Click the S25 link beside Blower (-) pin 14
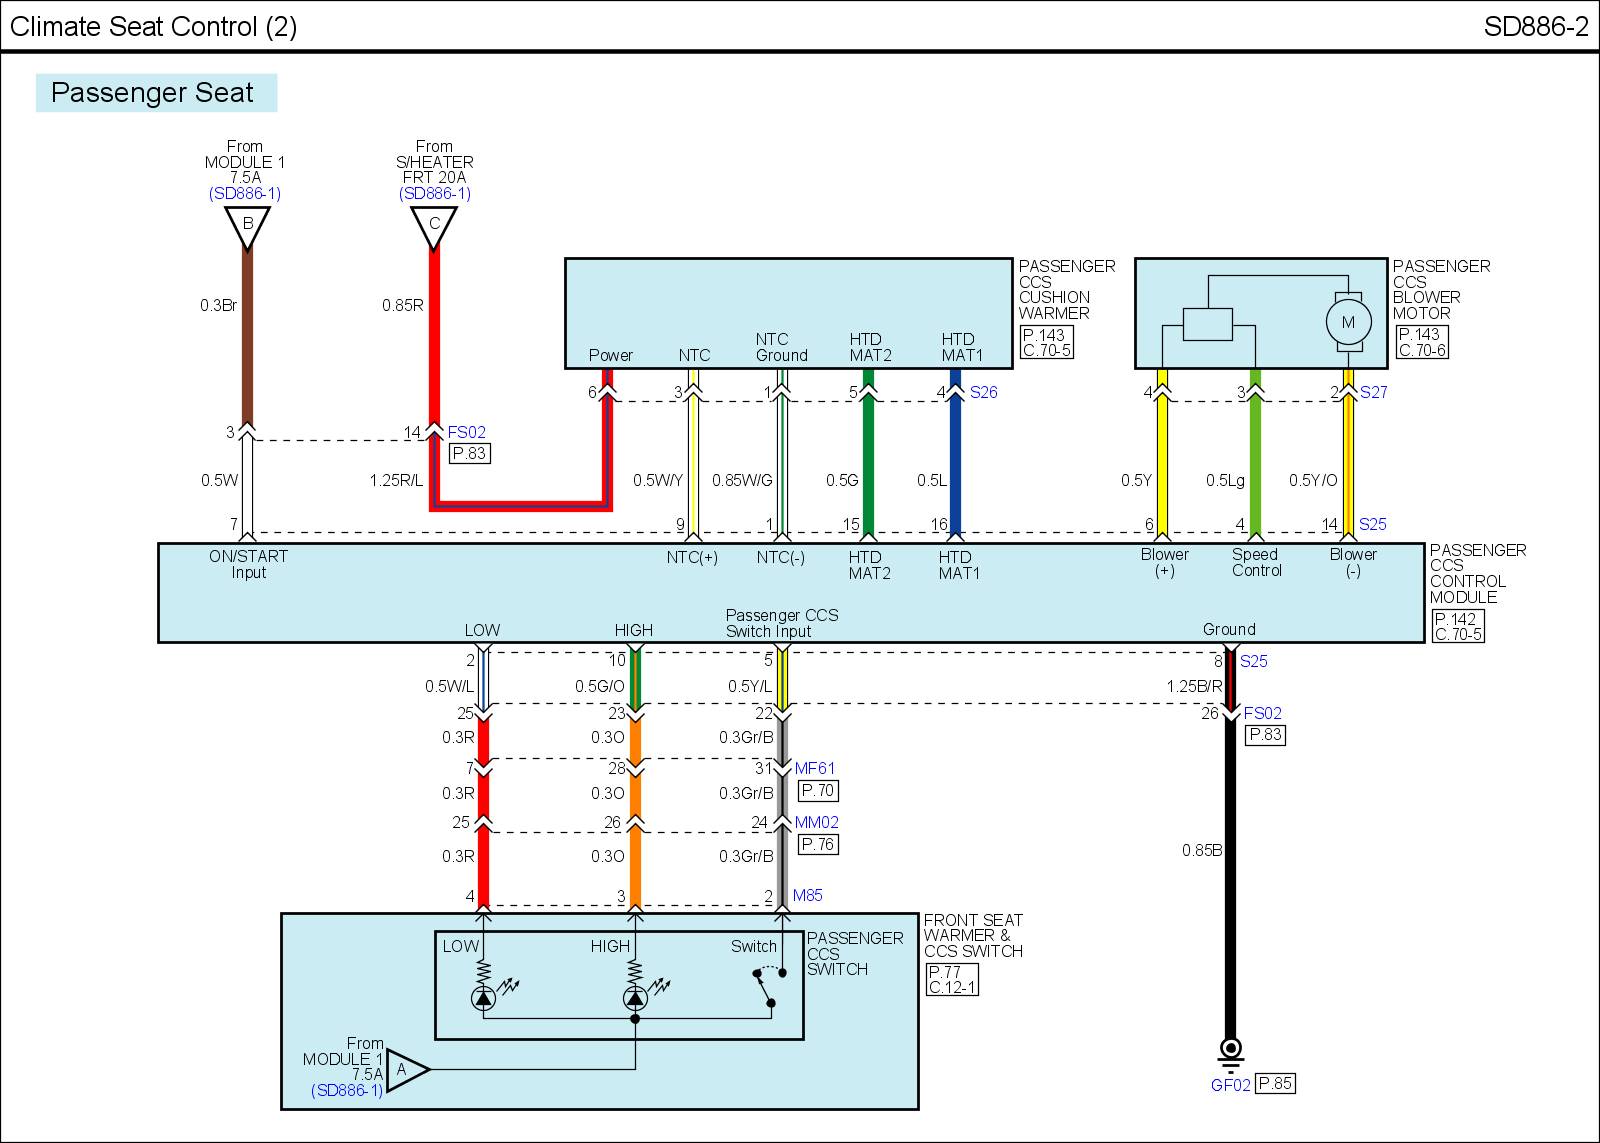Viewport: 1600px width, 1143px height. click(x=1373, y=525)
